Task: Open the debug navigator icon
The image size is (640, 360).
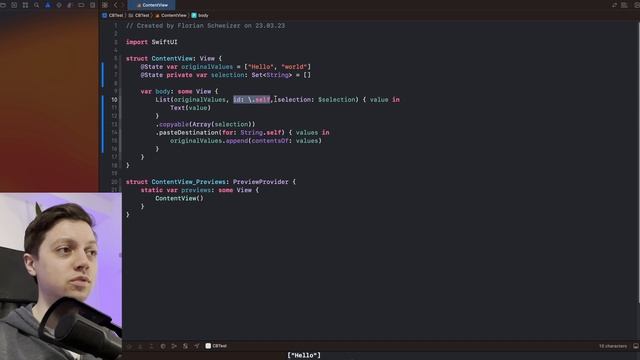Action: [x=70, y=5]
